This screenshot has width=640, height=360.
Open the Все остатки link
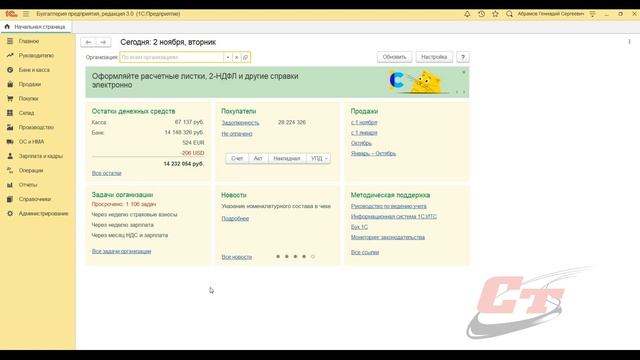tap(107, 173)
